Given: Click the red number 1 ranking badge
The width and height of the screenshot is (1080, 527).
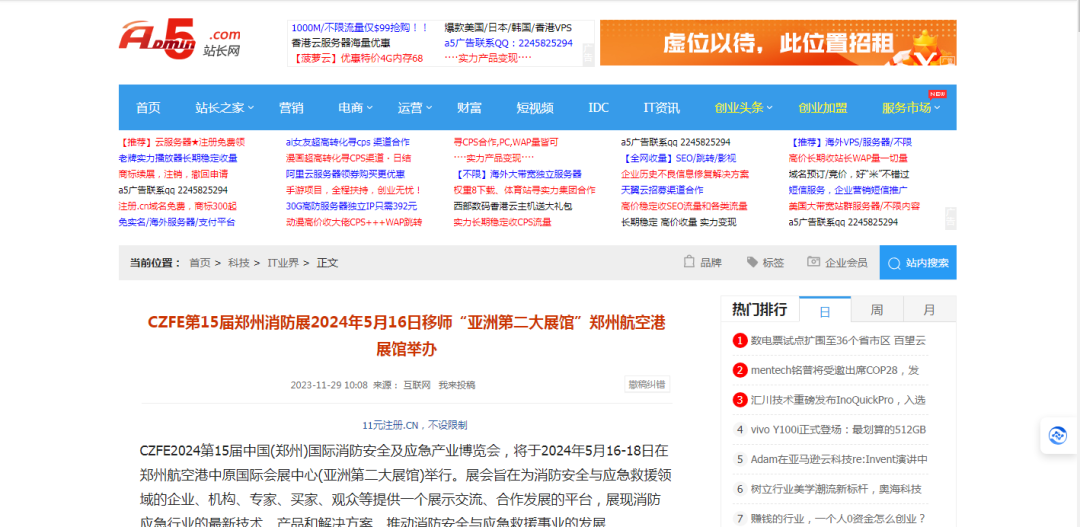Looking at the screenshot, I should (x=740, y=340).
